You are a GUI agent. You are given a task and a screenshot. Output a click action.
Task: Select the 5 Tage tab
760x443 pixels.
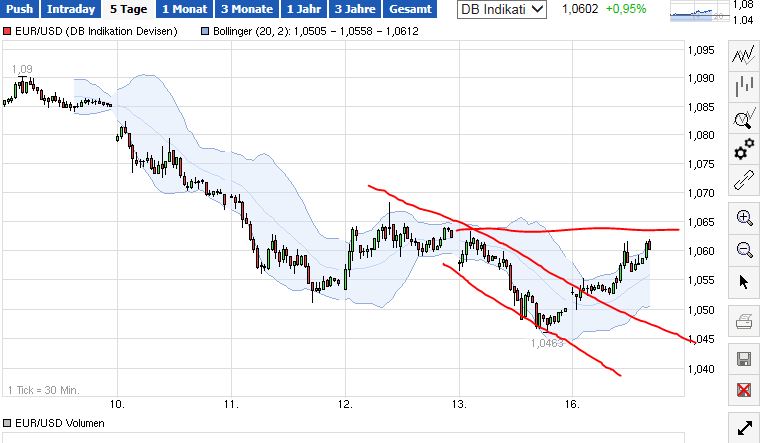(128, 9)
